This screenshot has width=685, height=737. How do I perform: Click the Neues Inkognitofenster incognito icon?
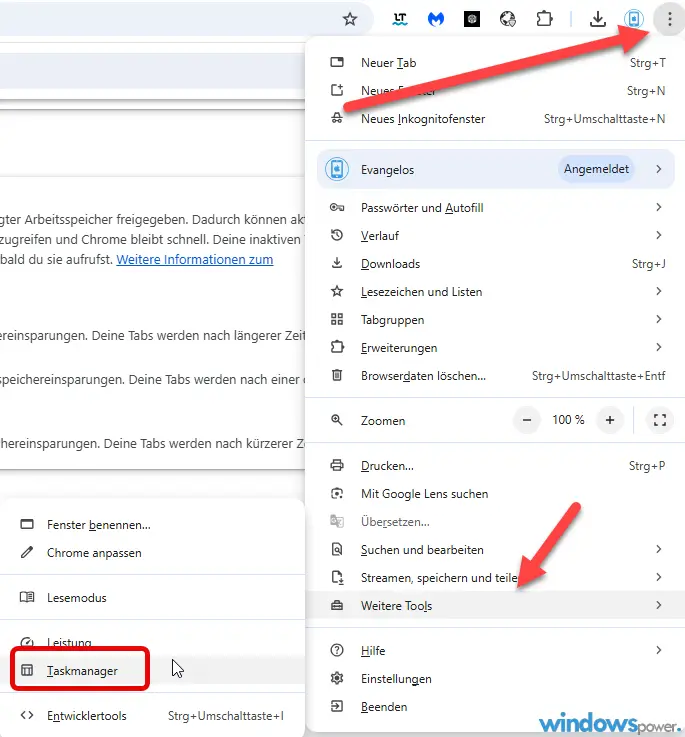pos(337,118)
